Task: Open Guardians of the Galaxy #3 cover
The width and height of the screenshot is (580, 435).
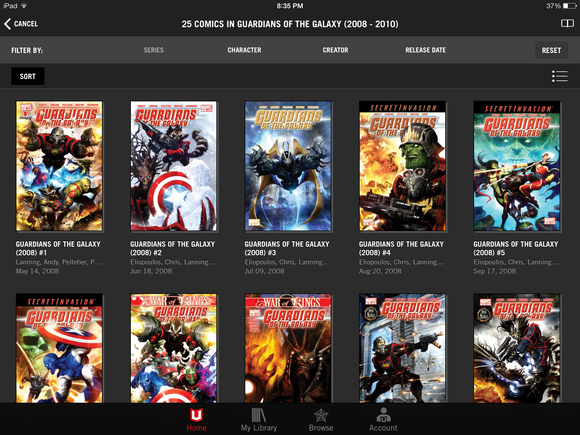Action: (288, 166)
